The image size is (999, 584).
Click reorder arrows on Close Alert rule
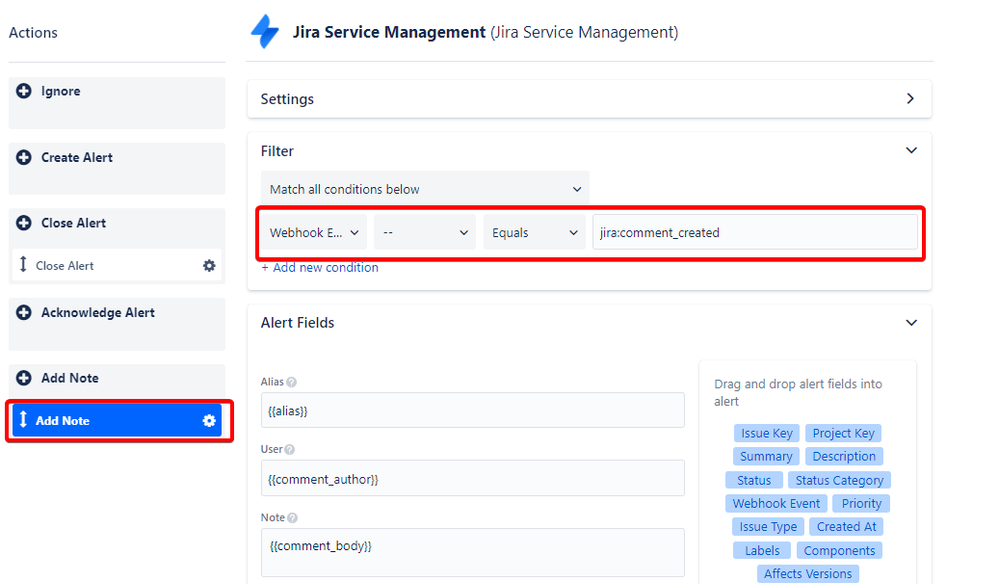coord(23,264)
